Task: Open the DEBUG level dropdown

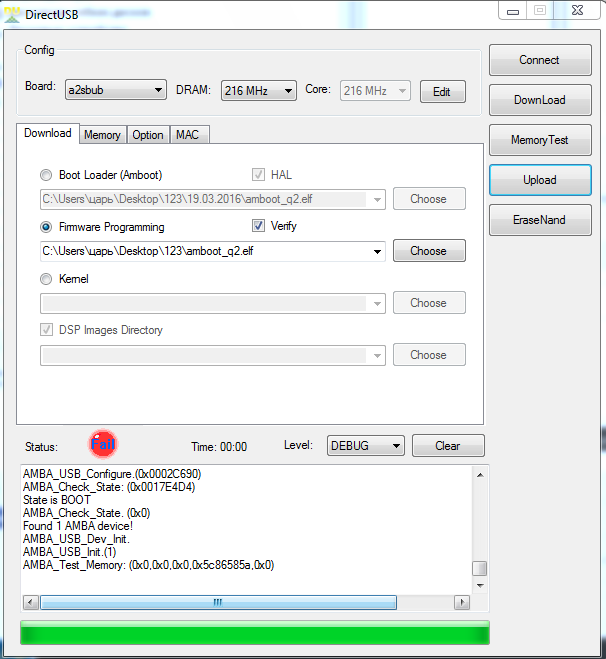Action: (x=365, y=446)
